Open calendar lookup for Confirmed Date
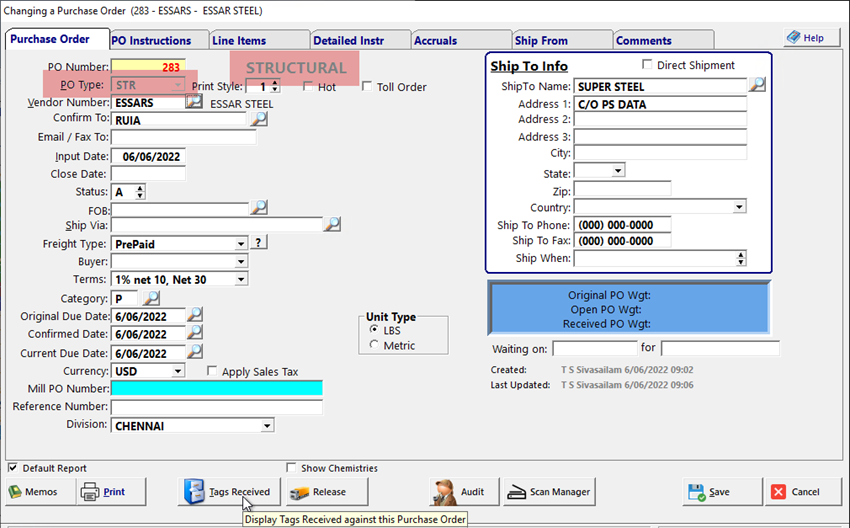This screenshot has width=850, height=528. point(195,332)
